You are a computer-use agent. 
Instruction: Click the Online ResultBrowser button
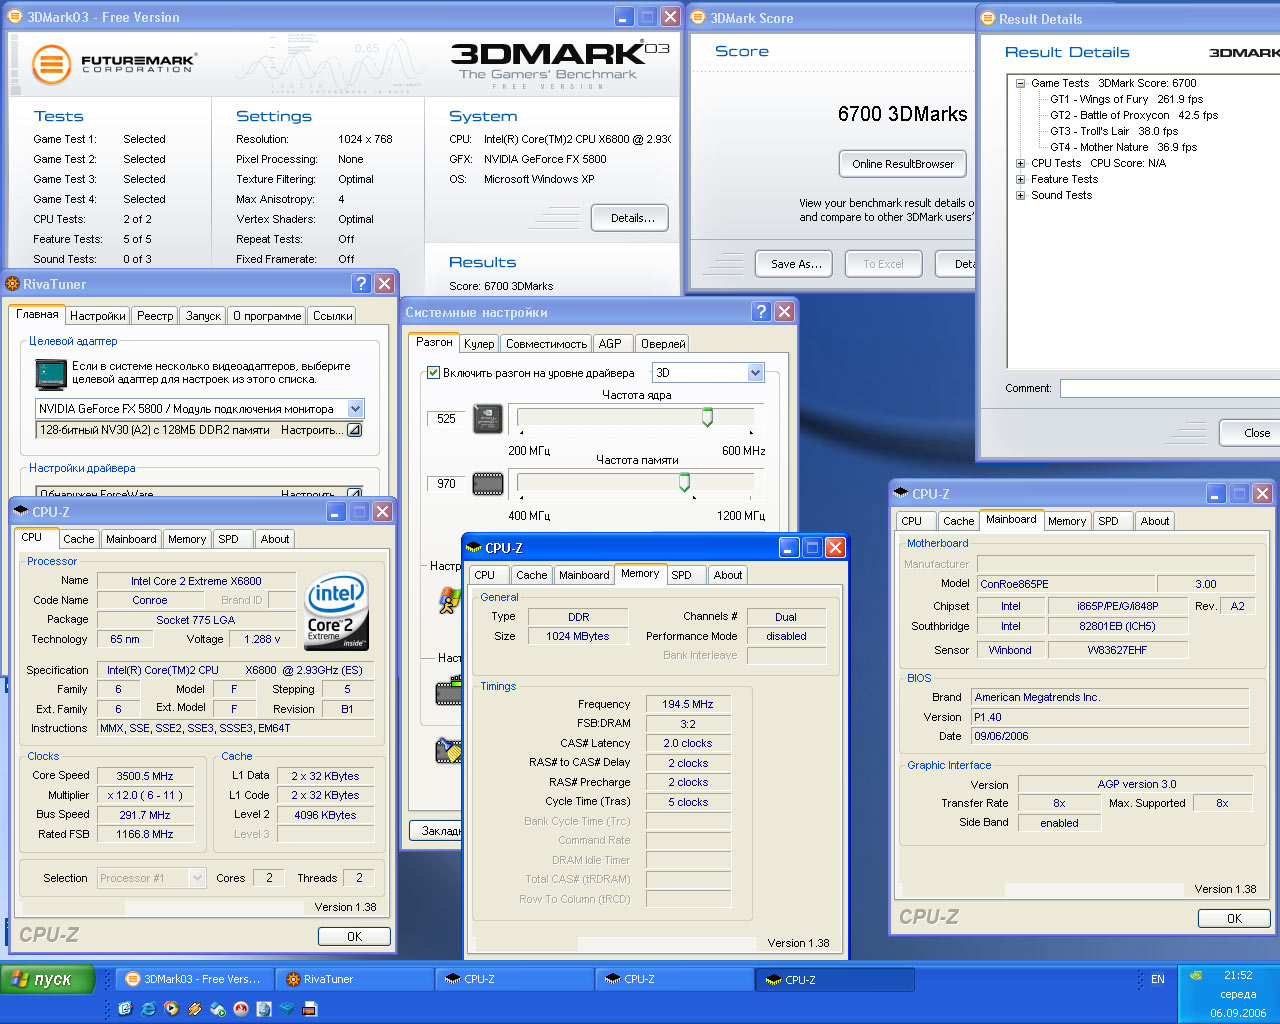coord(903,164)
